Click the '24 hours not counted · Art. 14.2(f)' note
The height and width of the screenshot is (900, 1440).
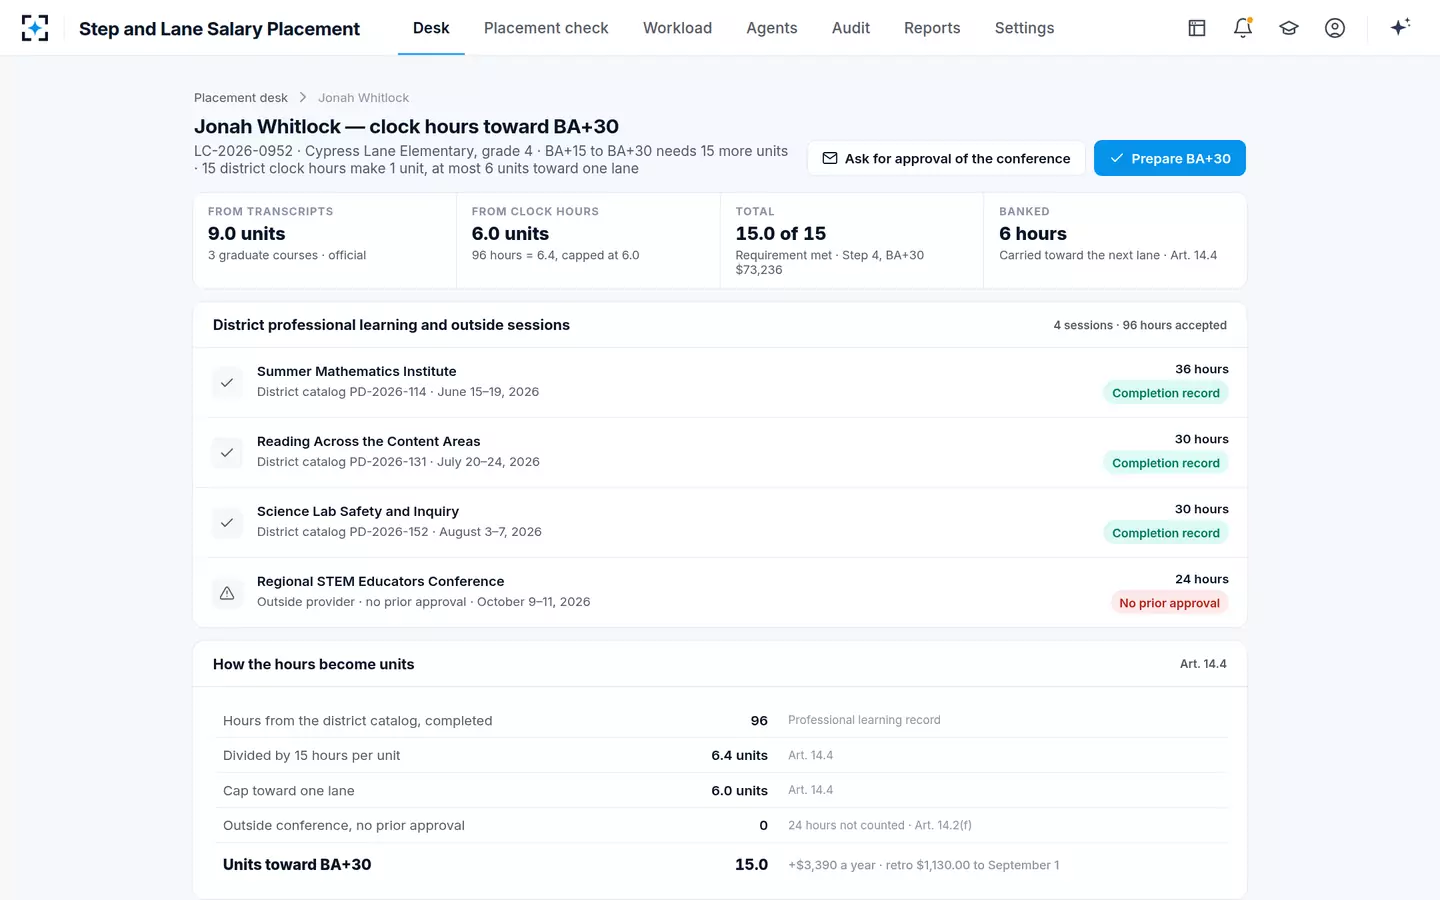point(880,825)
